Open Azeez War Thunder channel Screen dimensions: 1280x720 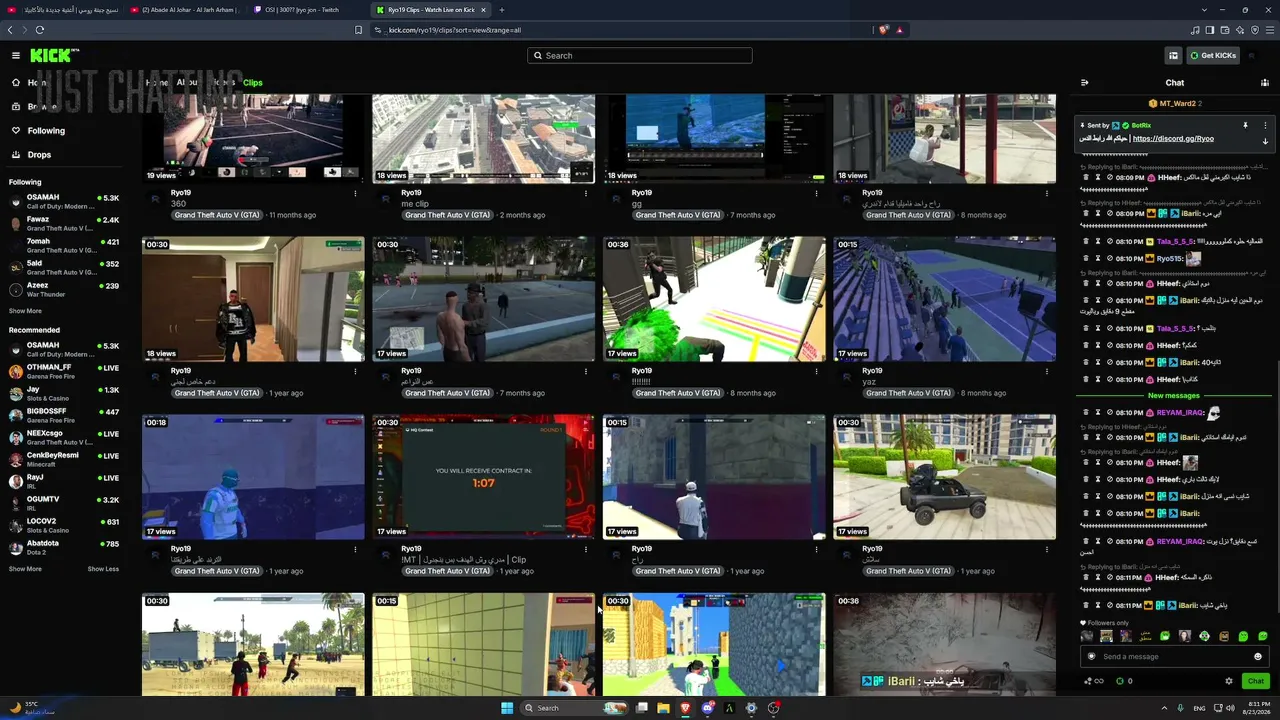(x=64, y=290)
